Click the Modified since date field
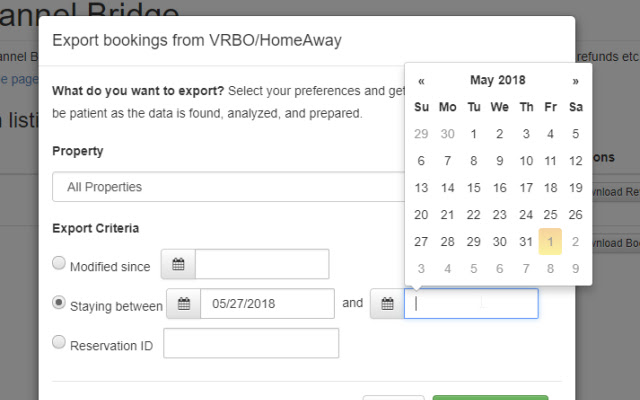Image resolution: width=640 pixels, height=400 pixels. 262,265
